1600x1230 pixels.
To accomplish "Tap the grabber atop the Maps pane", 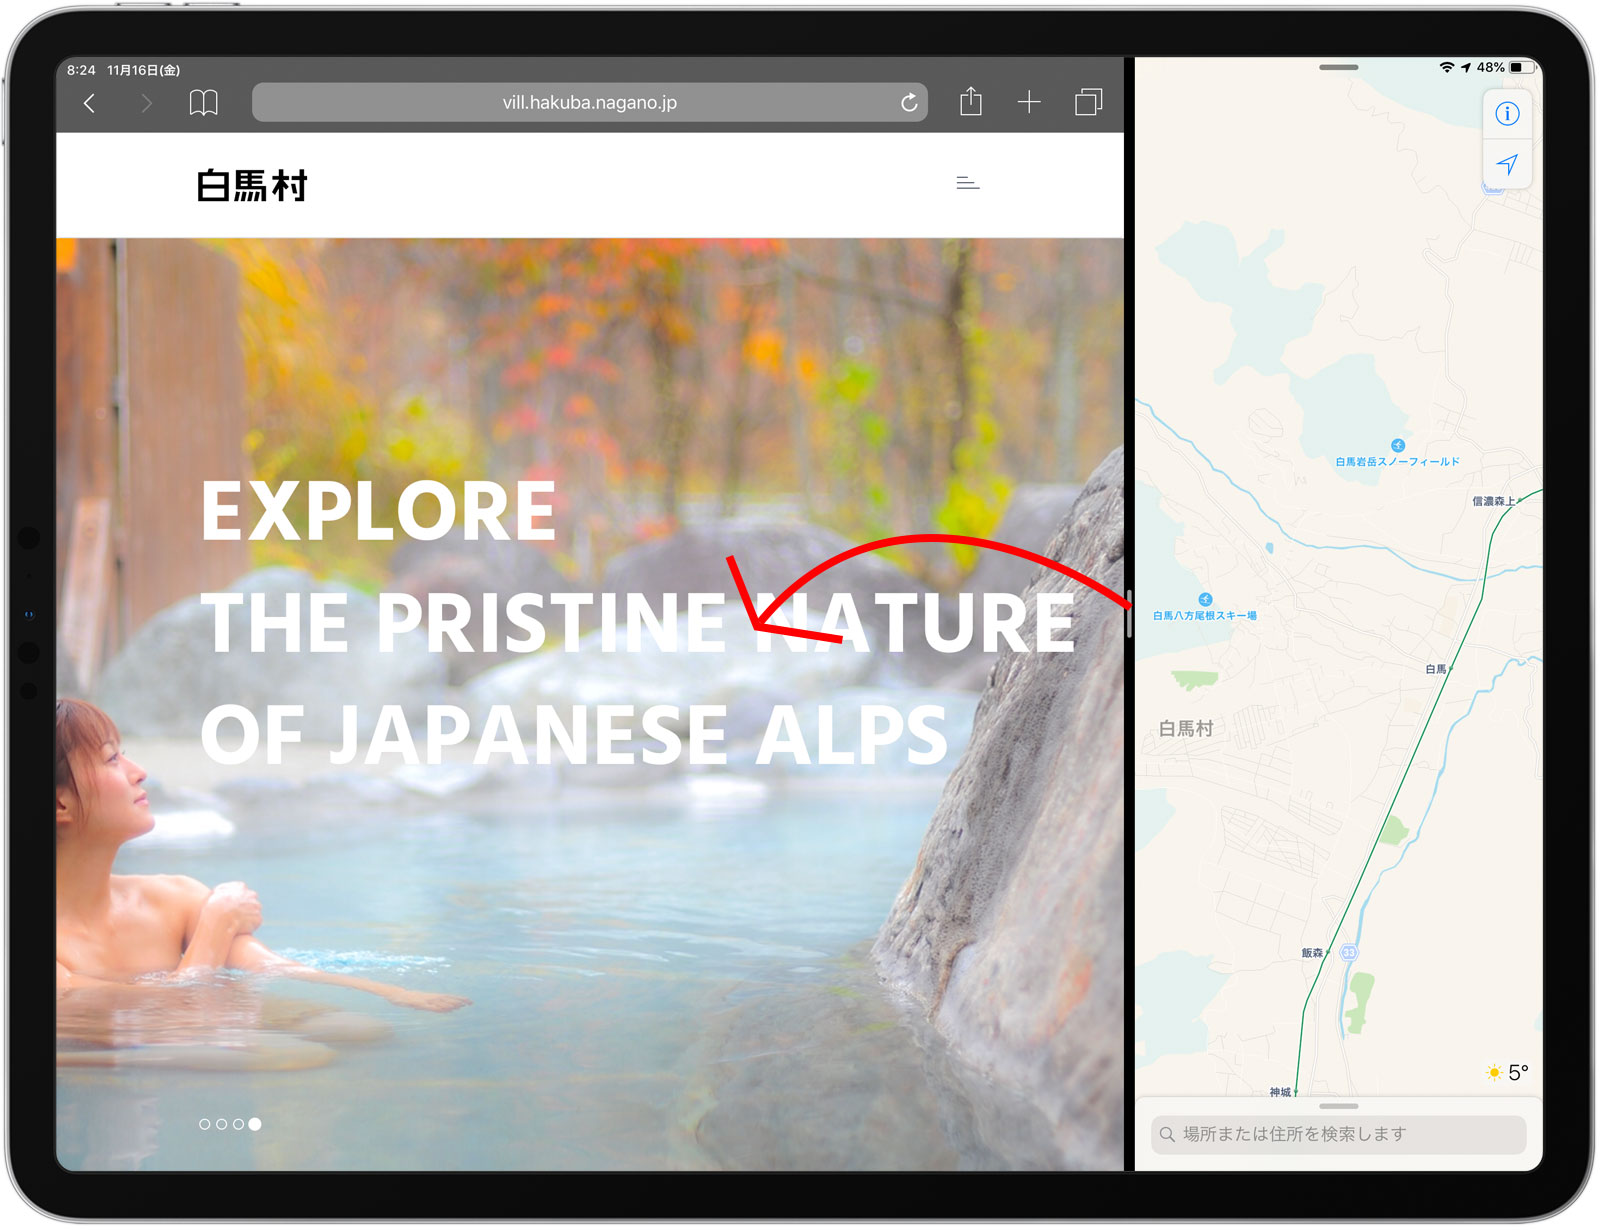I will coord(1338,67).
